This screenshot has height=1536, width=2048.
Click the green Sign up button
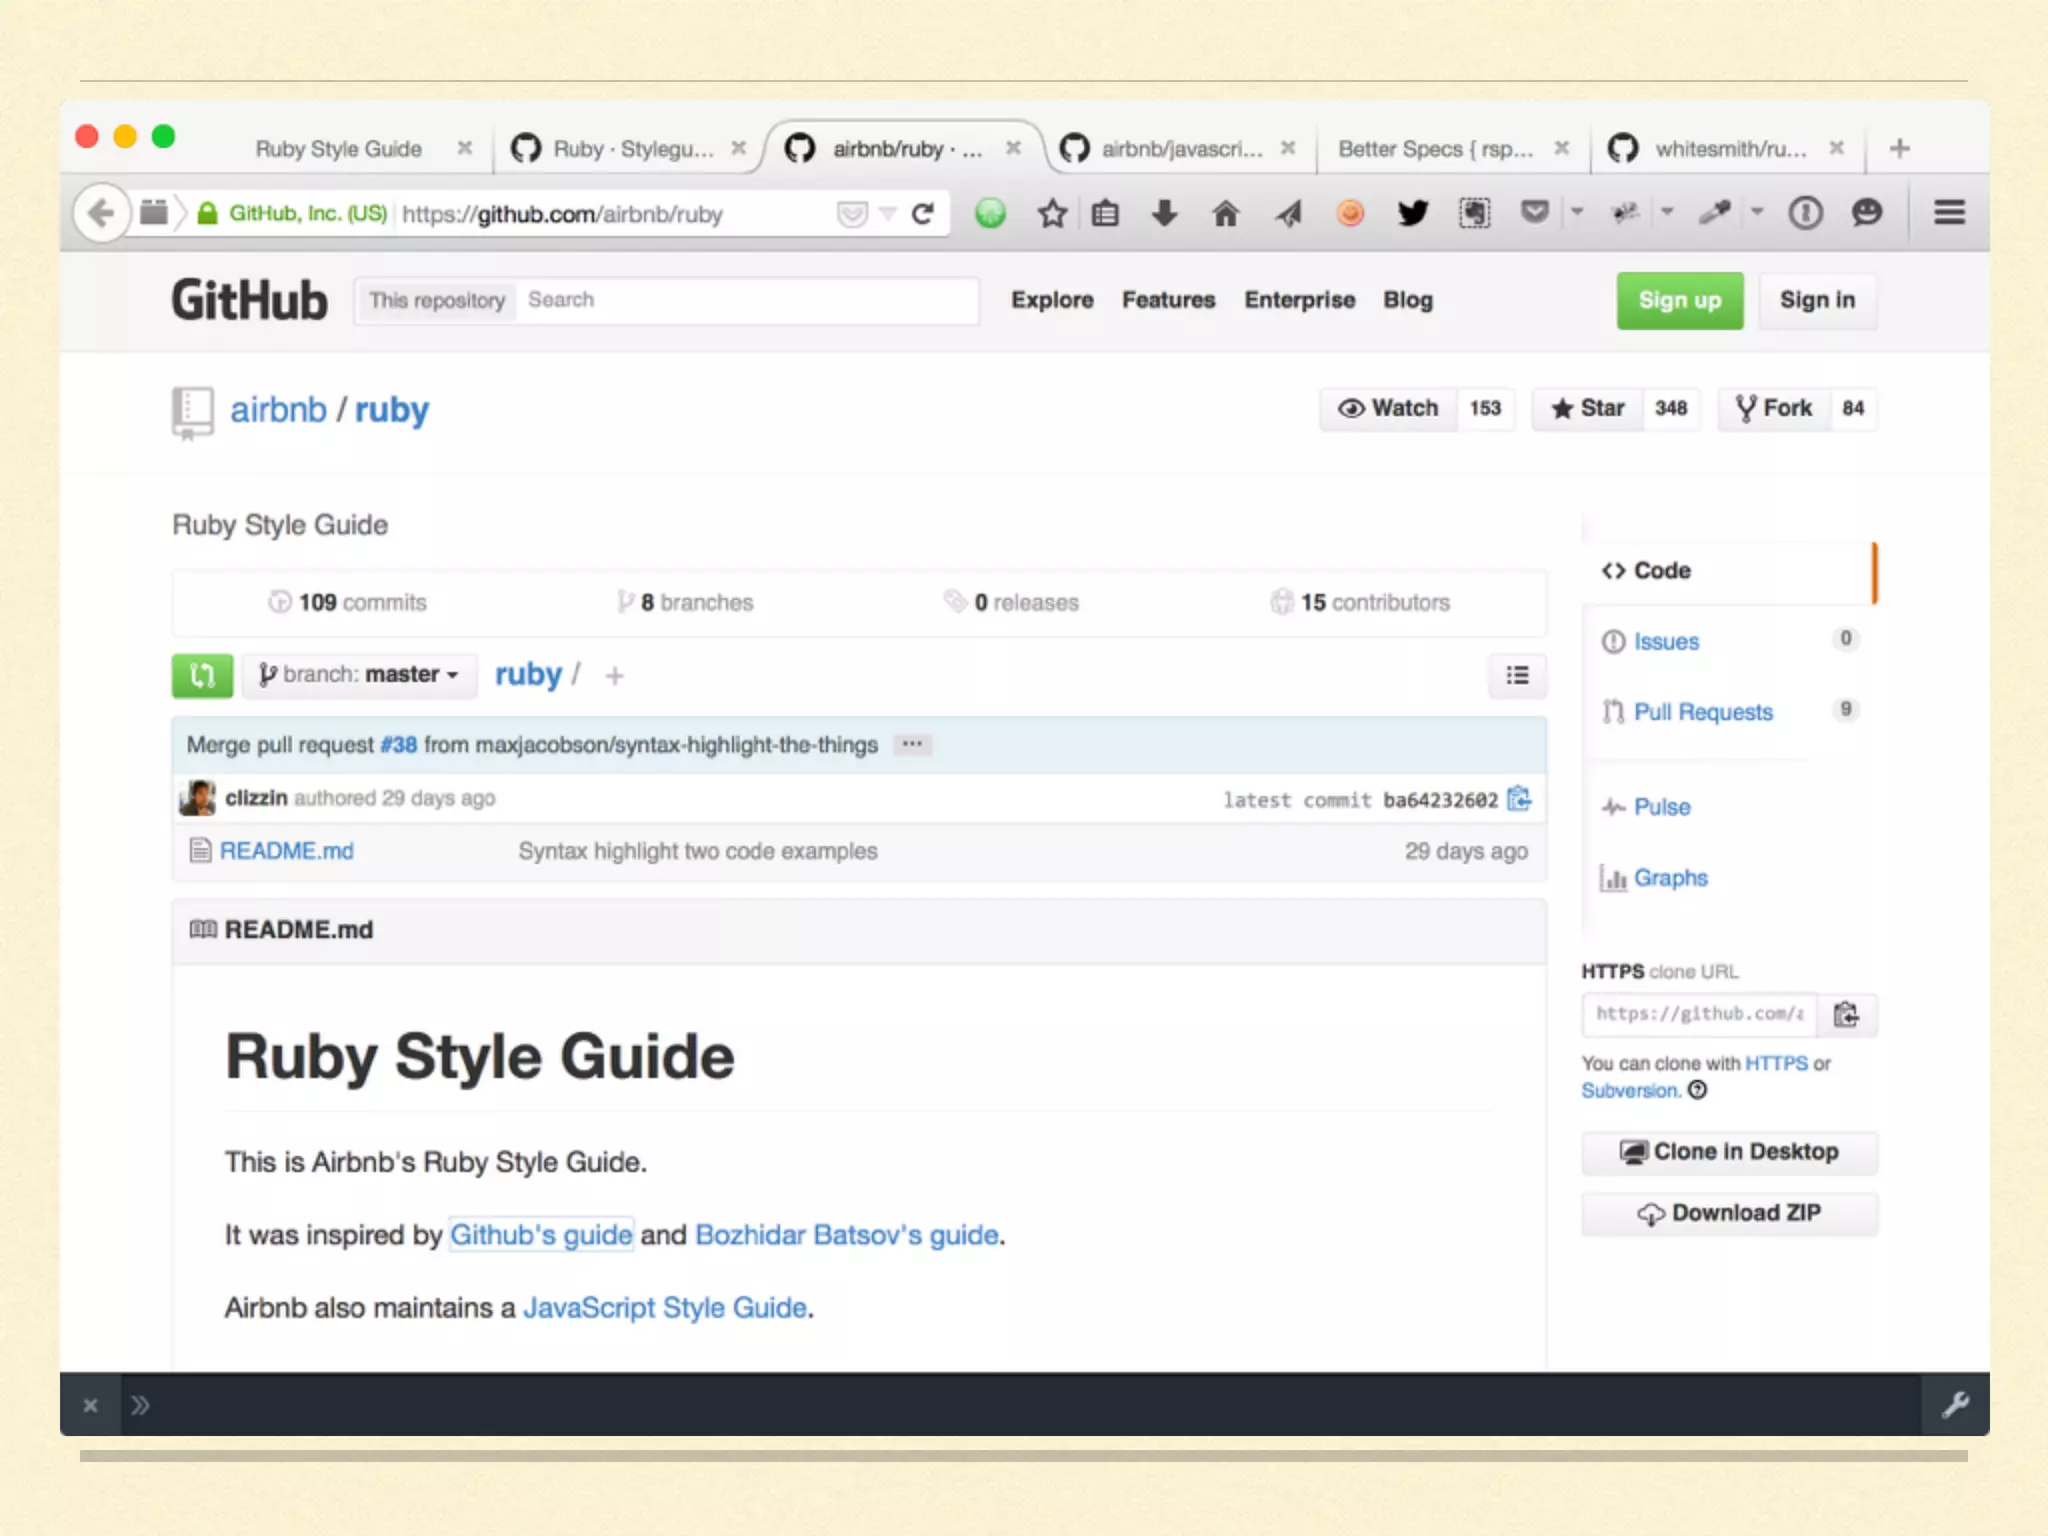pos(1679,300)
